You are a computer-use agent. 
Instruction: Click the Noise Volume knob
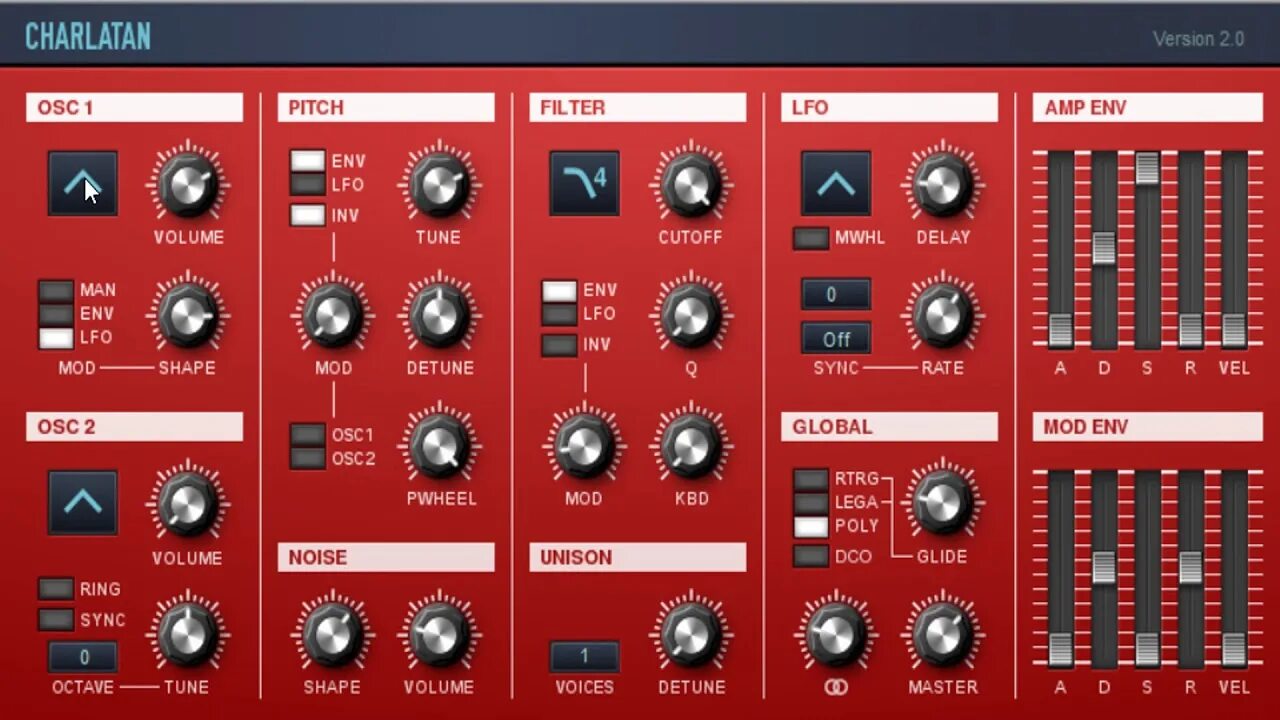point(440,634)
